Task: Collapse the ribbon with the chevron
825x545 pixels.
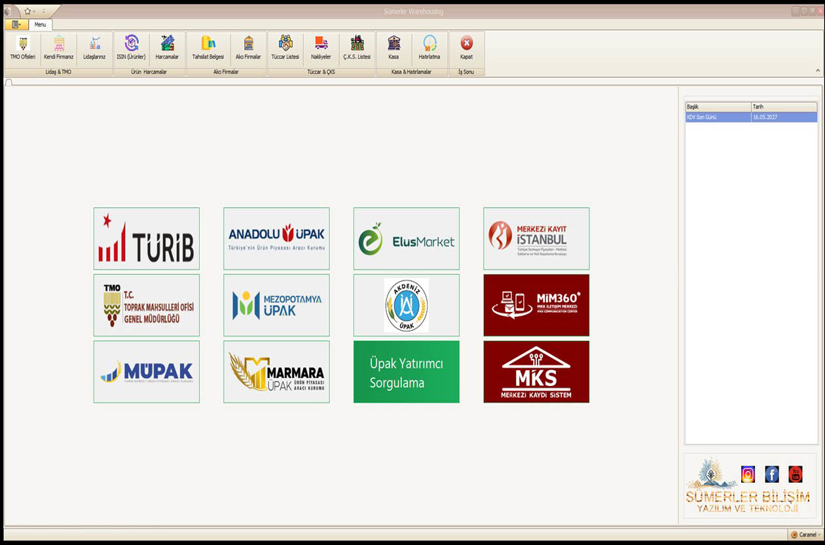Action: pos(818,71)
